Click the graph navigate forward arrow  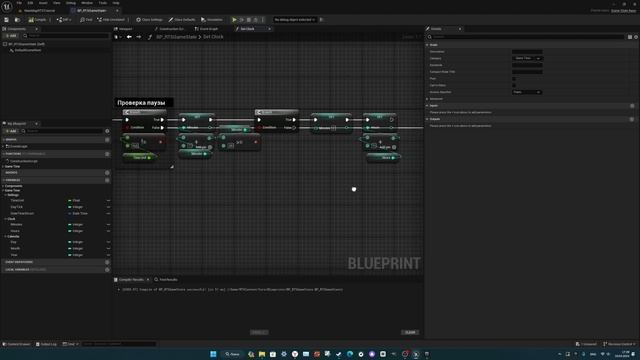(x=139, y=37)
